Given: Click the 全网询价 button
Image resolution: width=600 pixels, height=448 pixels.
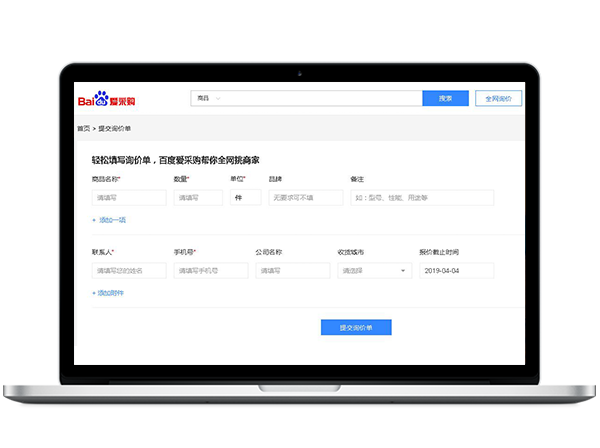Looking at the screenshot, I should pos(497,98).
